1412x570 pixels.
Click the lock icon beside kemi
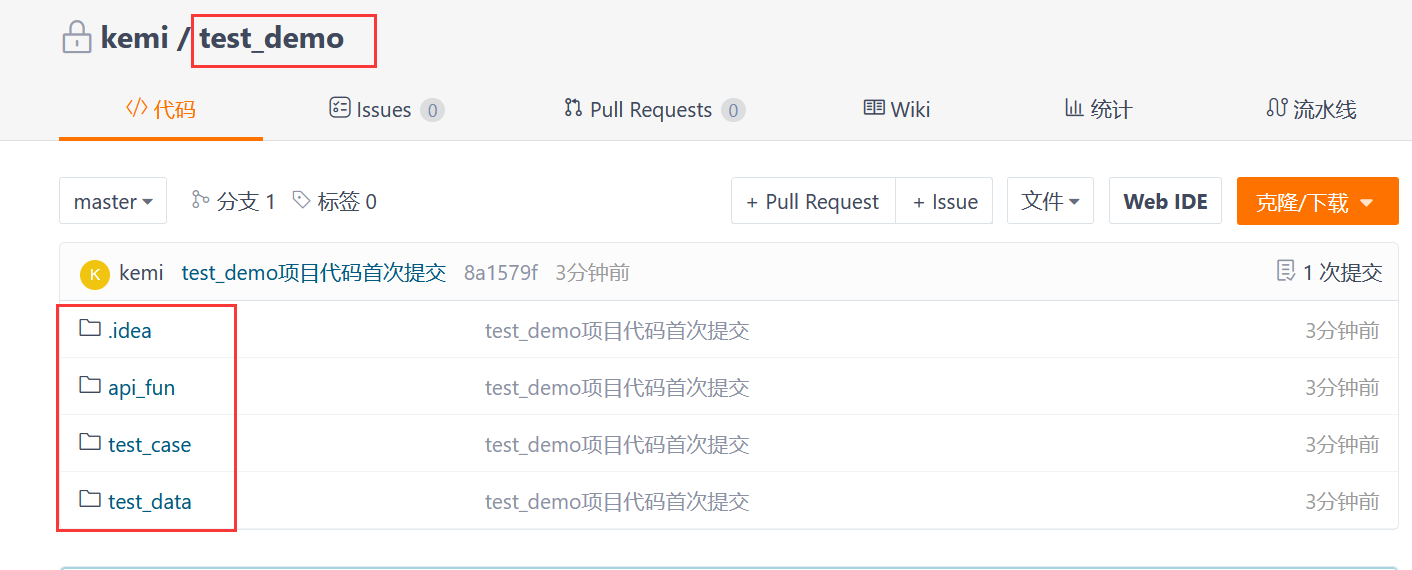point(76,39)
